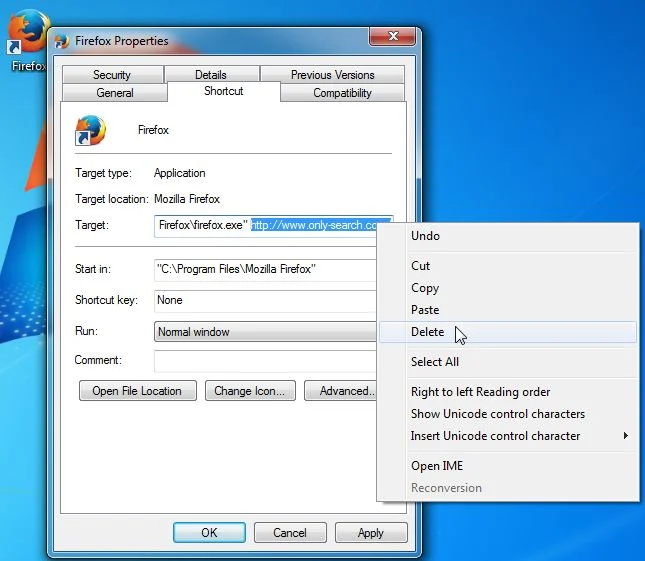Click the Firefox name label in the dialog
645x561 pixels.
[x=153, y=130]
